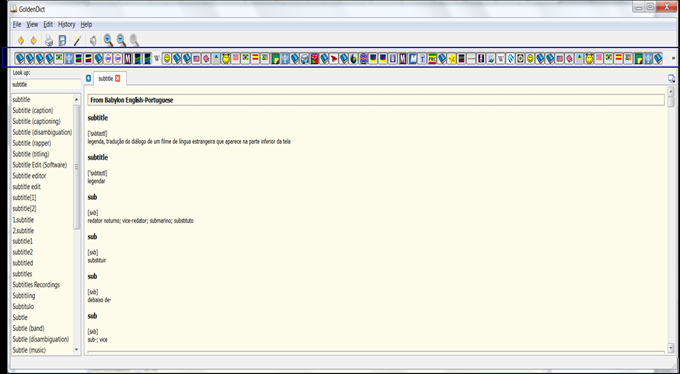Pronounce the word with the speaker icon
Image resolution: width=680 pixels, height=374 pixels.
(x=92, y=41)
